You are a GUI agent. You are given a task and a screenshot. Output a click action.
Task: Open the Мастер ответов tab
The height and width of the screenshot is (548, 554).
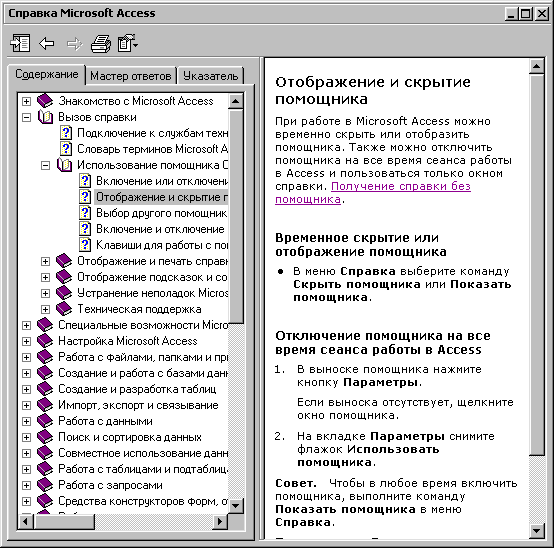coord(131,76)
